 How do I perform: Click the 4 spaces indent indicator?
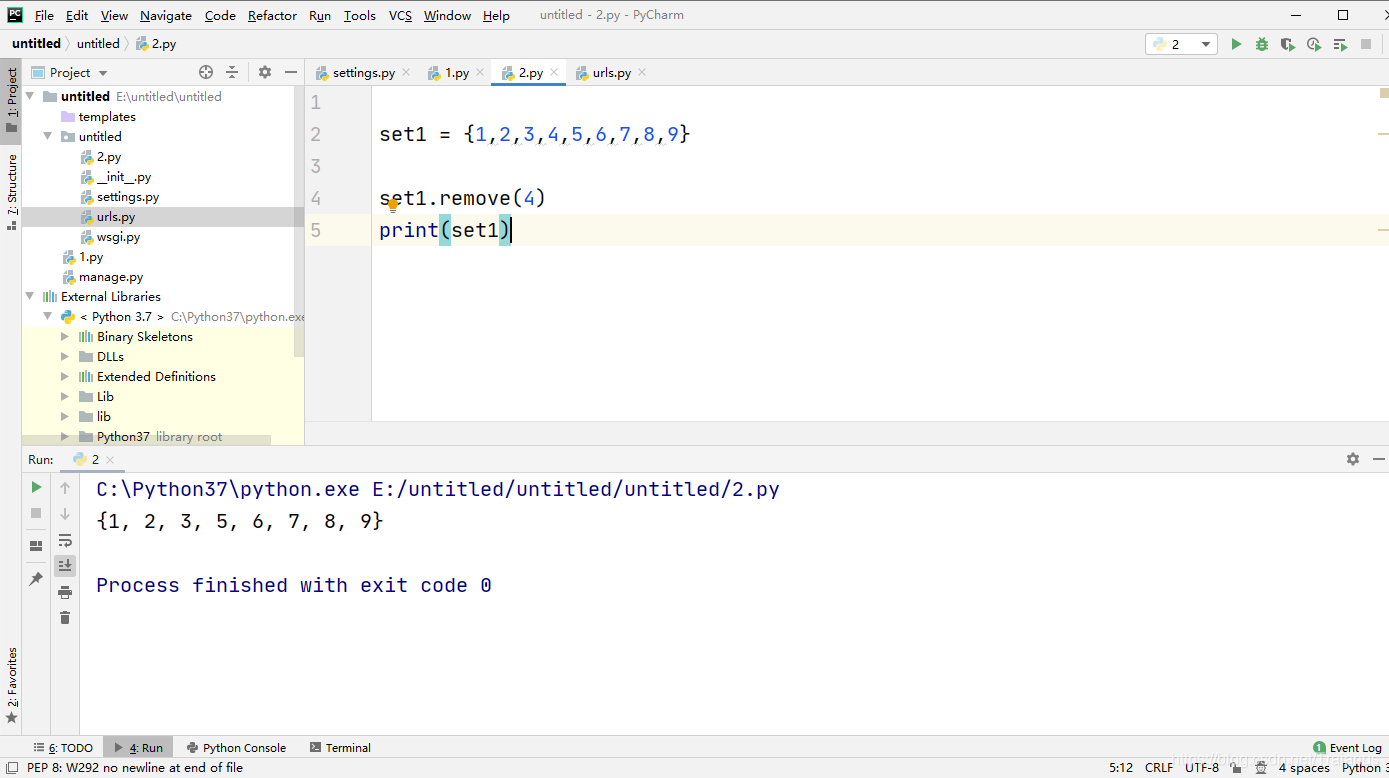click(1304, 767)
